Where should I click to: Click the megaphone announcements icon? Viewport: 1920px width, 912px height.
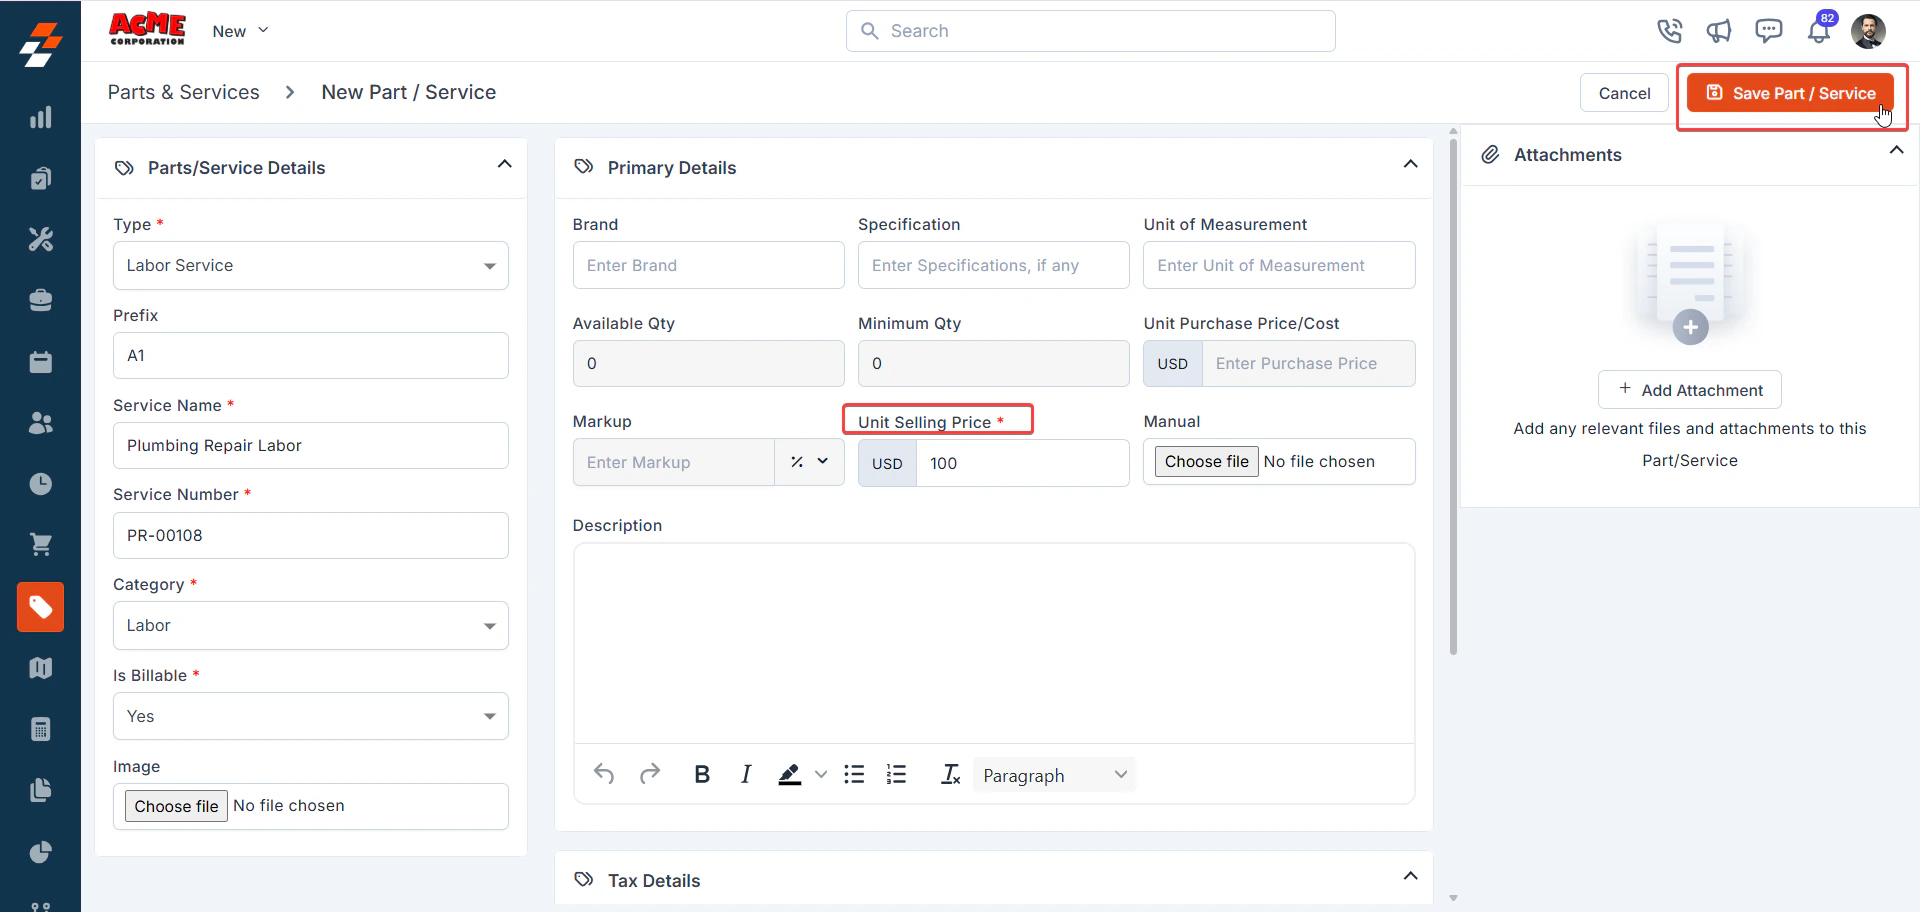(x=1719, y=31)
